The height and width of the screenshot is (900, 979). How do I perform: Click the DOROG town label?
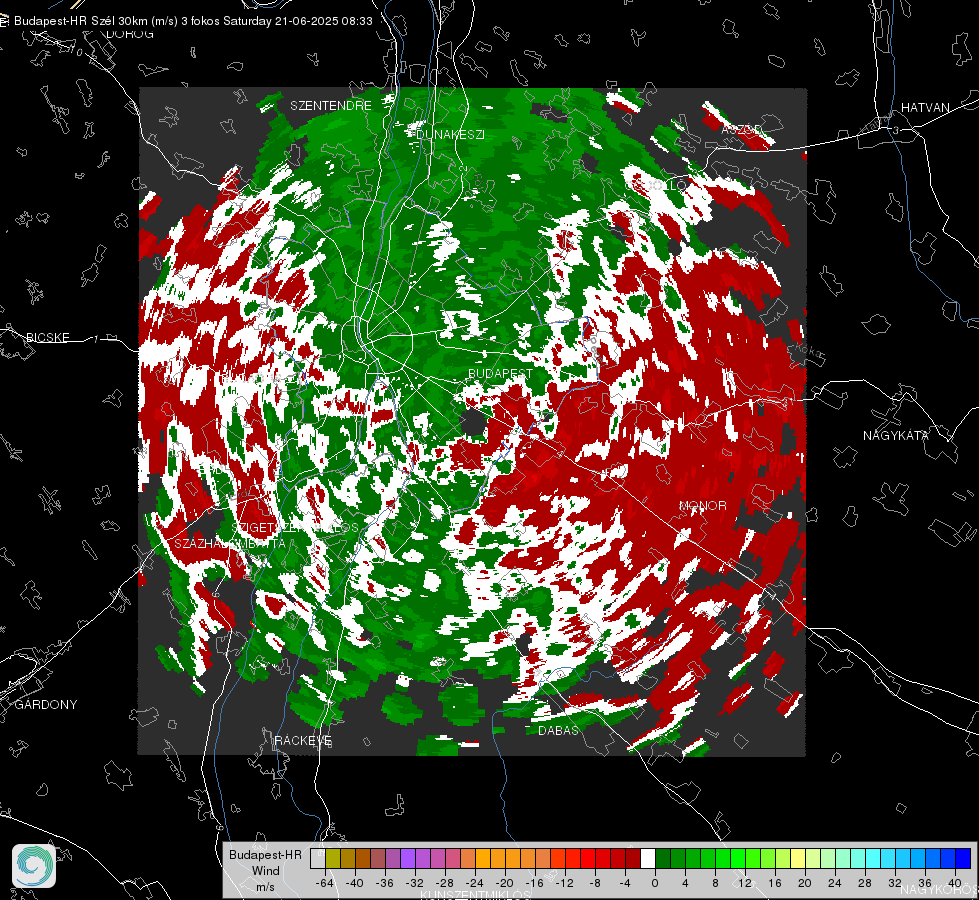coord(130,34)
